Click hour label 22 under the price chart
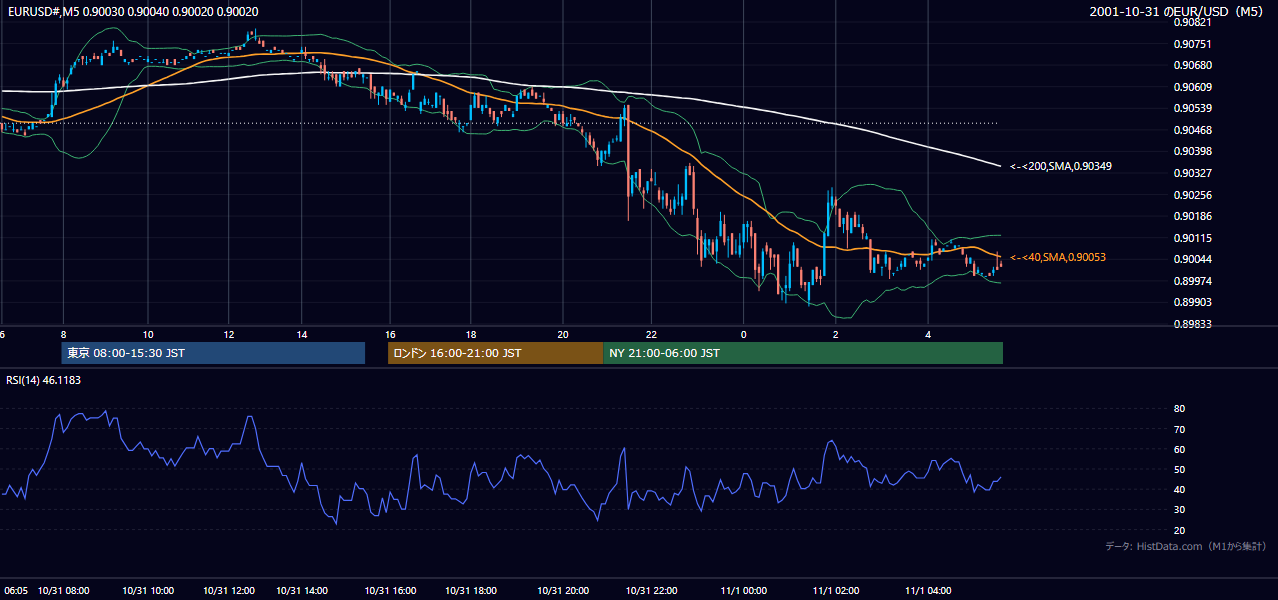Screen dimensions: 1278x600 (x=651, y=334)
